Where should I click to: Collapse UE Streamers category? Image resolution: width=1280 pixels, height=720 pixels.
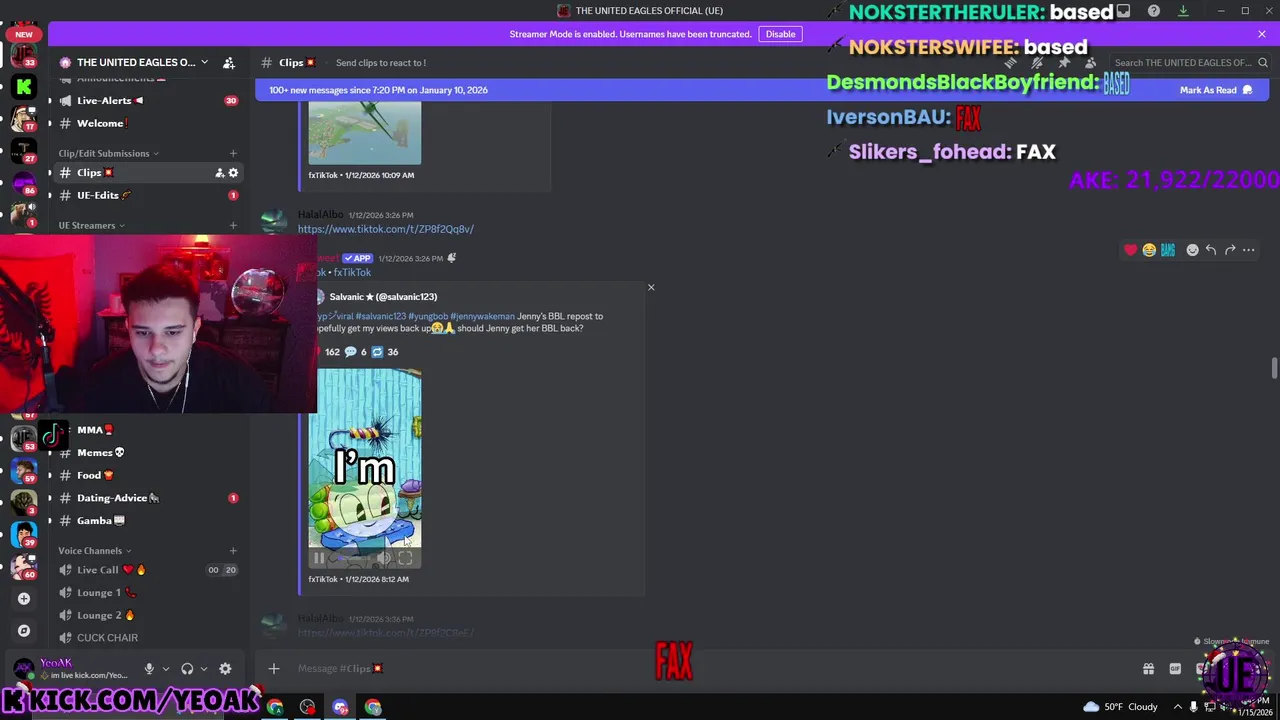coord(91,226)
